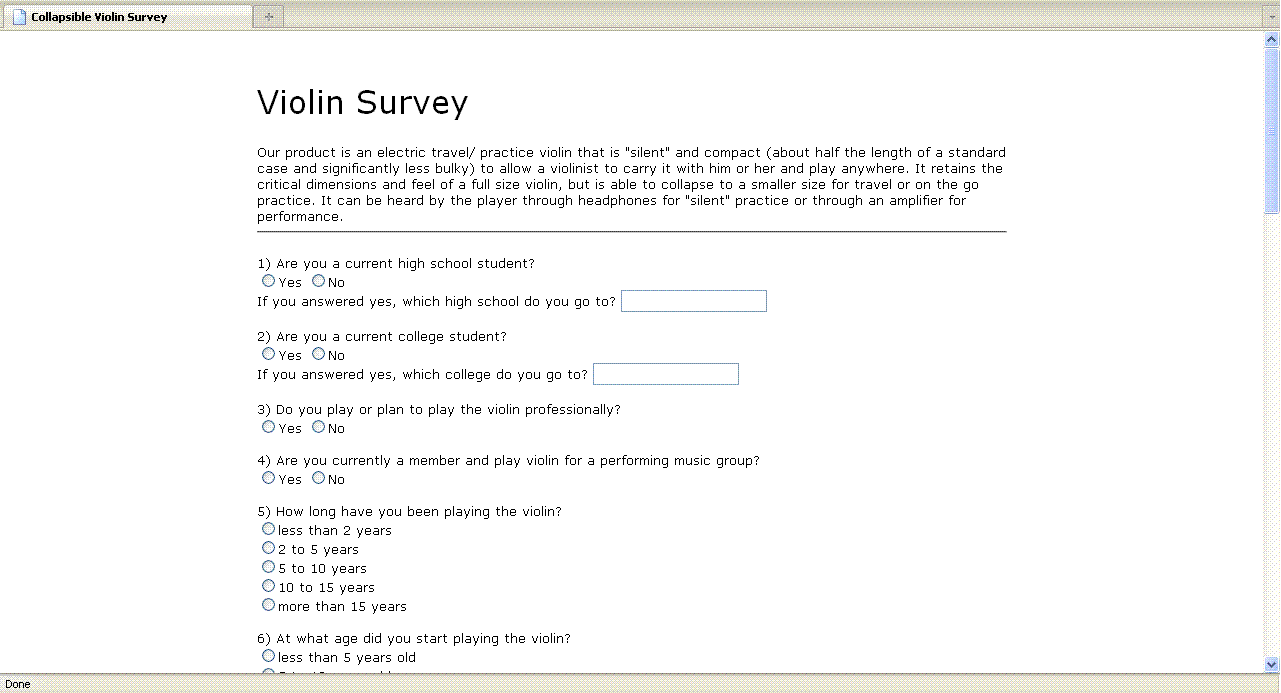
Task: Select No for current high school student
Action: coord(318,280)
